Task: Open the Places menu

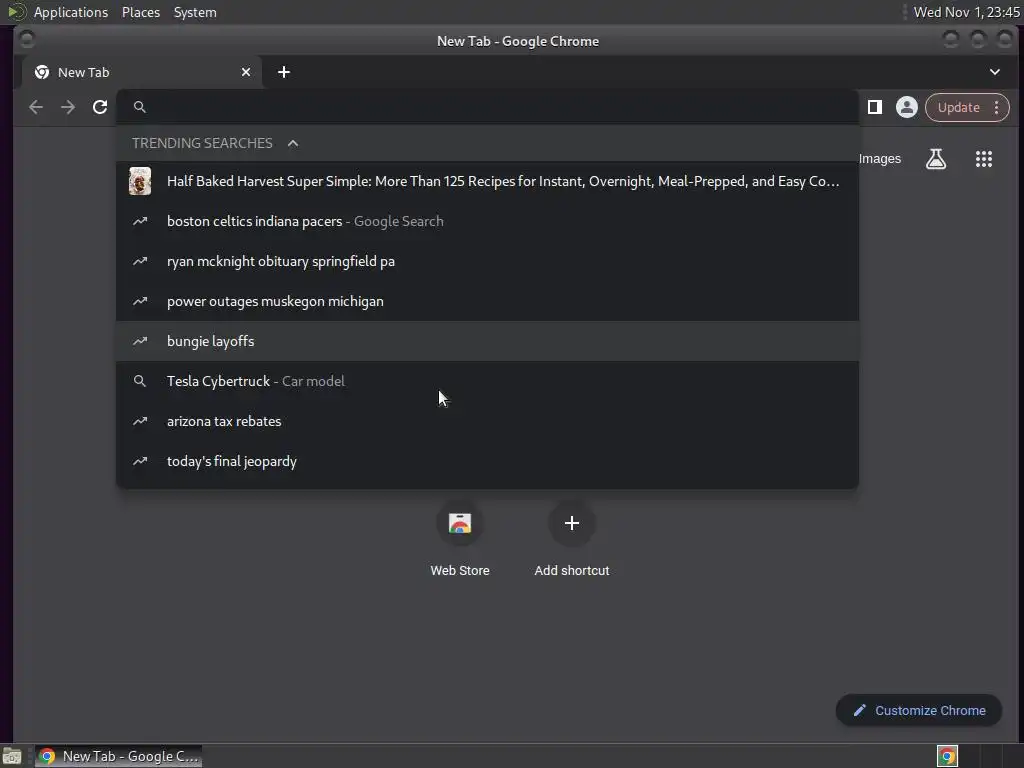Action: tap(141, 12)
